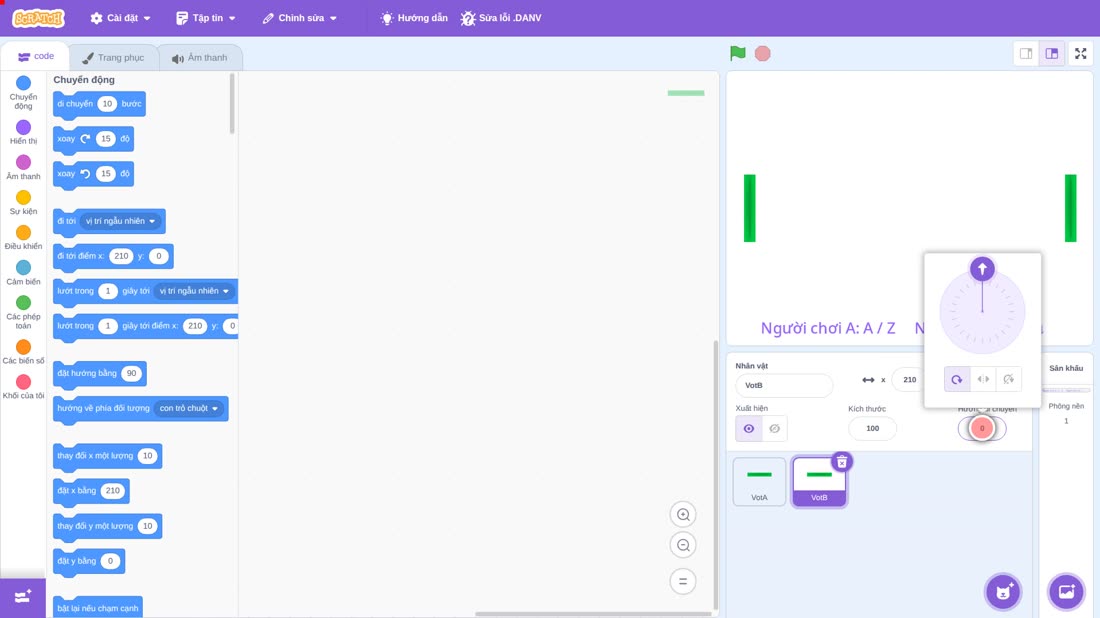Stop the project with the red stop button
The height and width of the screenshot is (618, 1100).
(763, 53)
